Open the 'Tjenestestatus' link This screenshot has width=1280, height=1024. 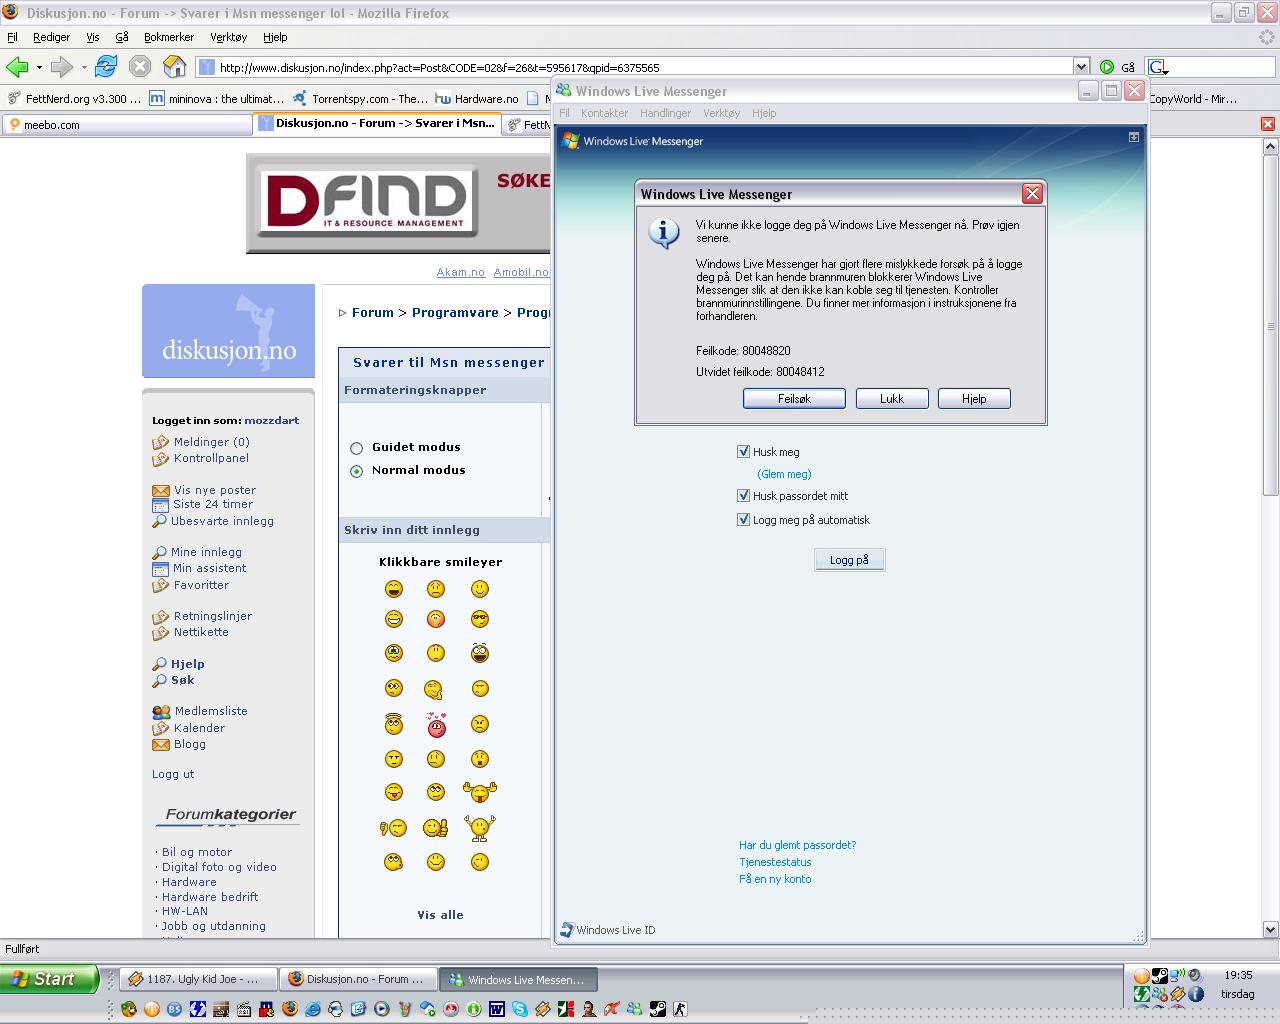pyautogui.click(x=775, y=862)
